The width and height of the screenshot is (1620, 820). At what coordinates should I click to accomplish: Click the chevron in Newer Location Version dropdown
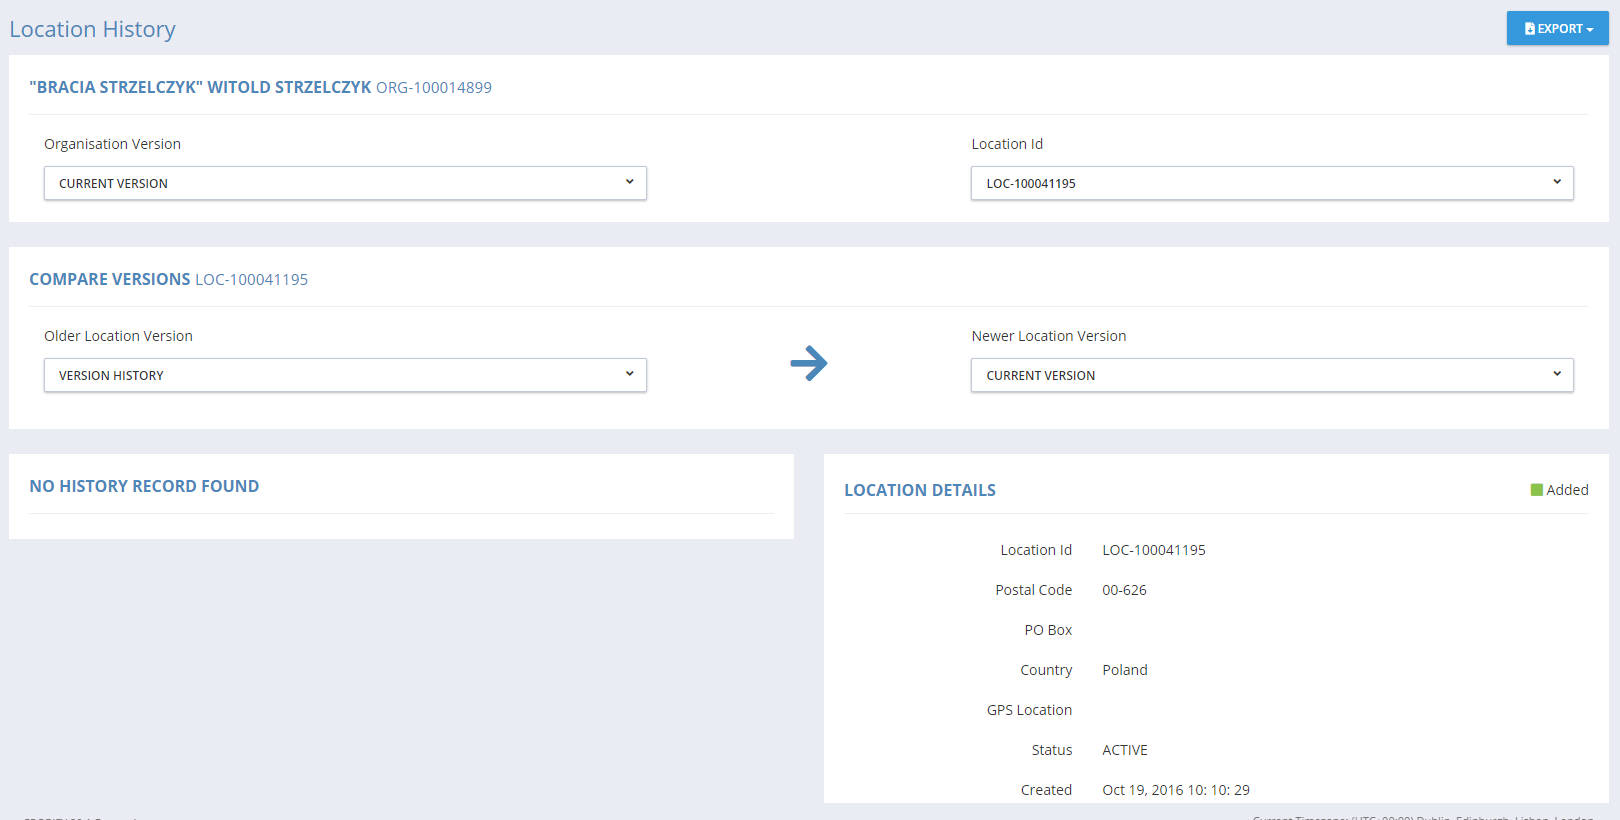pos(1556,374)
